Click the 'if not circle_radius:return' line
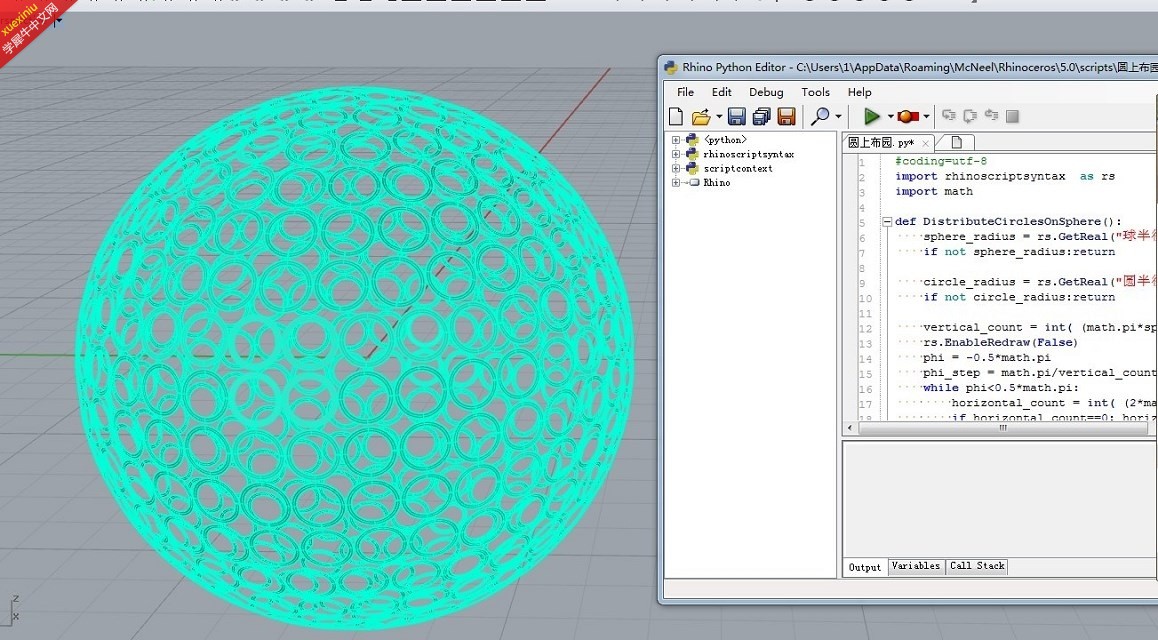1158x640 pixels. coord(1019,297)
